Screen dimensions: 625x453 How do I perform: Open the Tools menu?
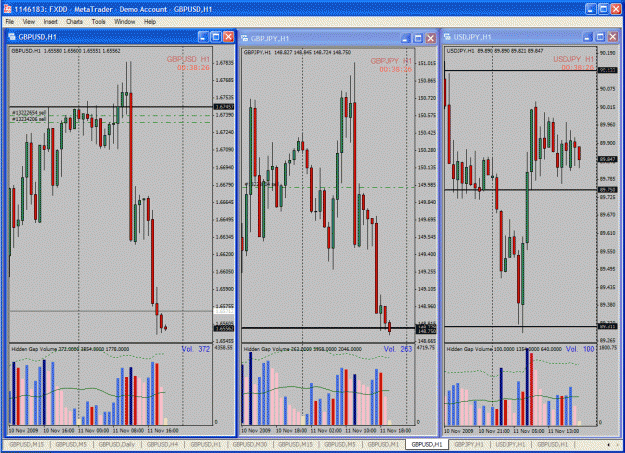(x=98, y=22)
